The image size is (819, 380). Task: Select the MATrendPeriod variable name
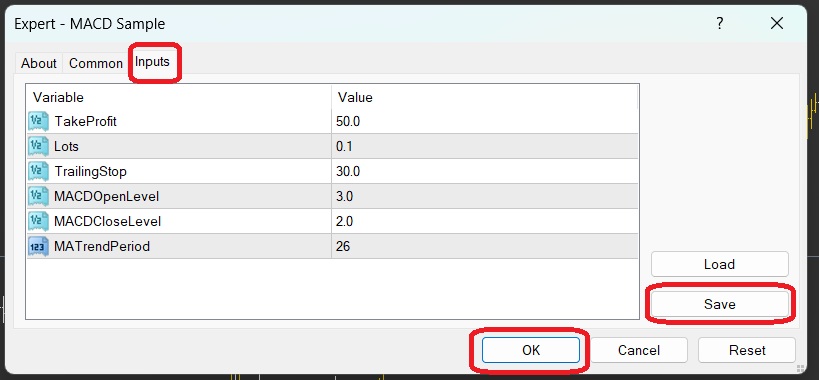(102, 246)
